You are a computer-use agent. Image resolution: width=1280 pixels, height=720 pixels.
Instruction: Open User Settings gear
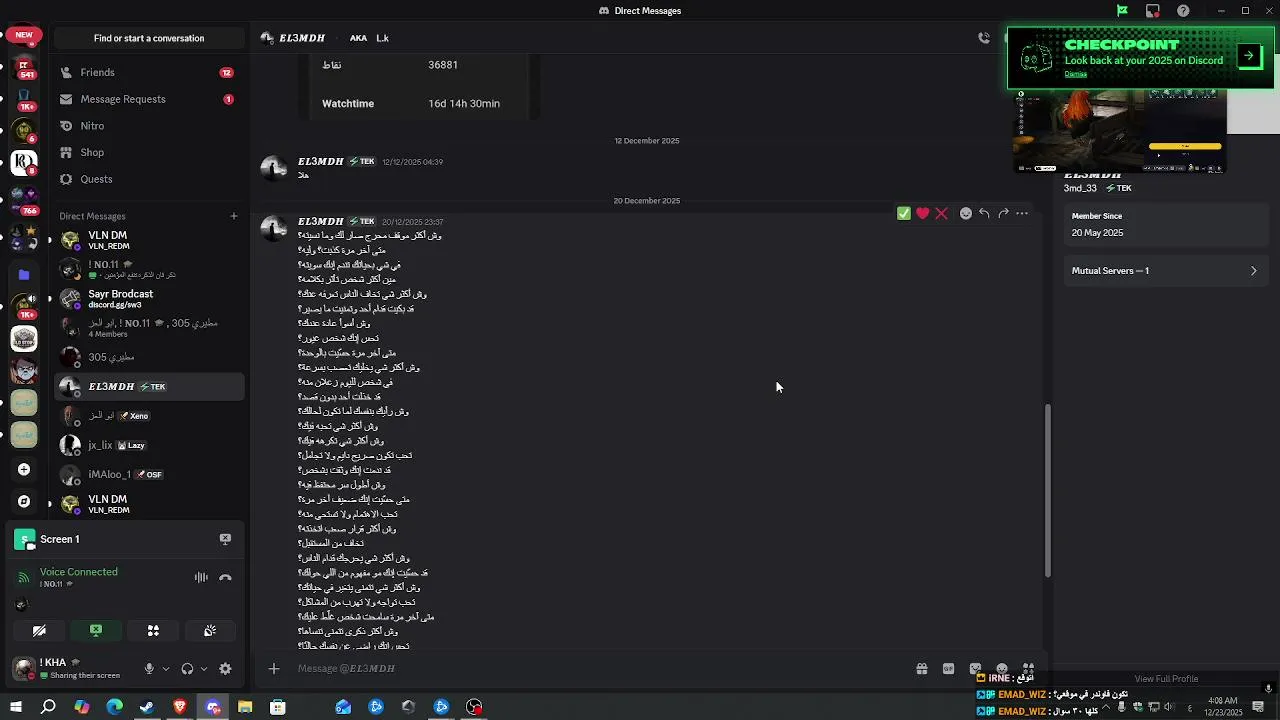pyautogui.click(x=225, y=669)
